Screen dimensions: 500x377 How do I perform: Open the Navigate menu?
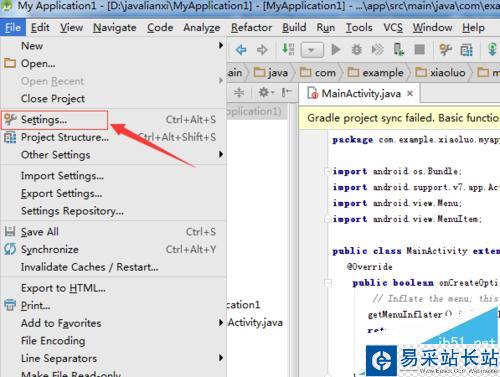pyautogui.click(x=115, y=28)
